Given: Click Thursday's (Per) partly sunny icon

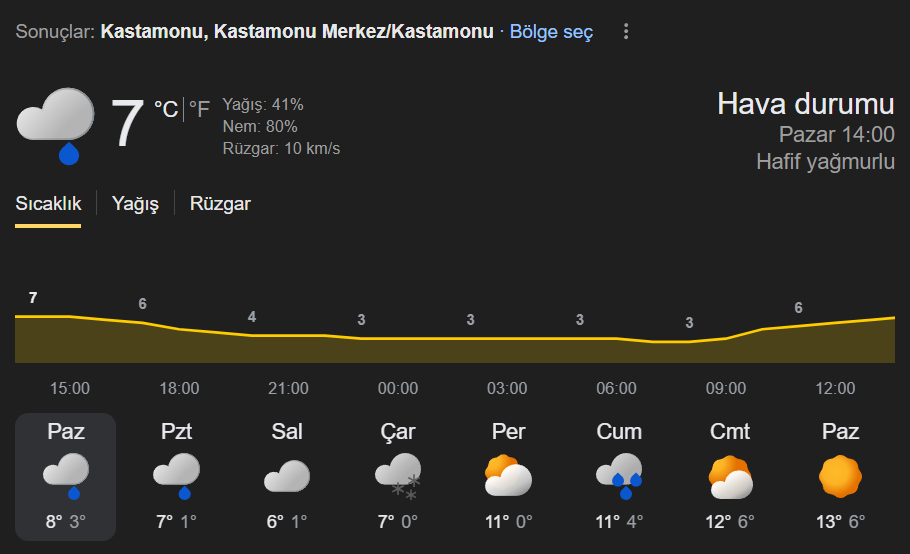Looking at the screenshot, I should click(x=508, y=475).
